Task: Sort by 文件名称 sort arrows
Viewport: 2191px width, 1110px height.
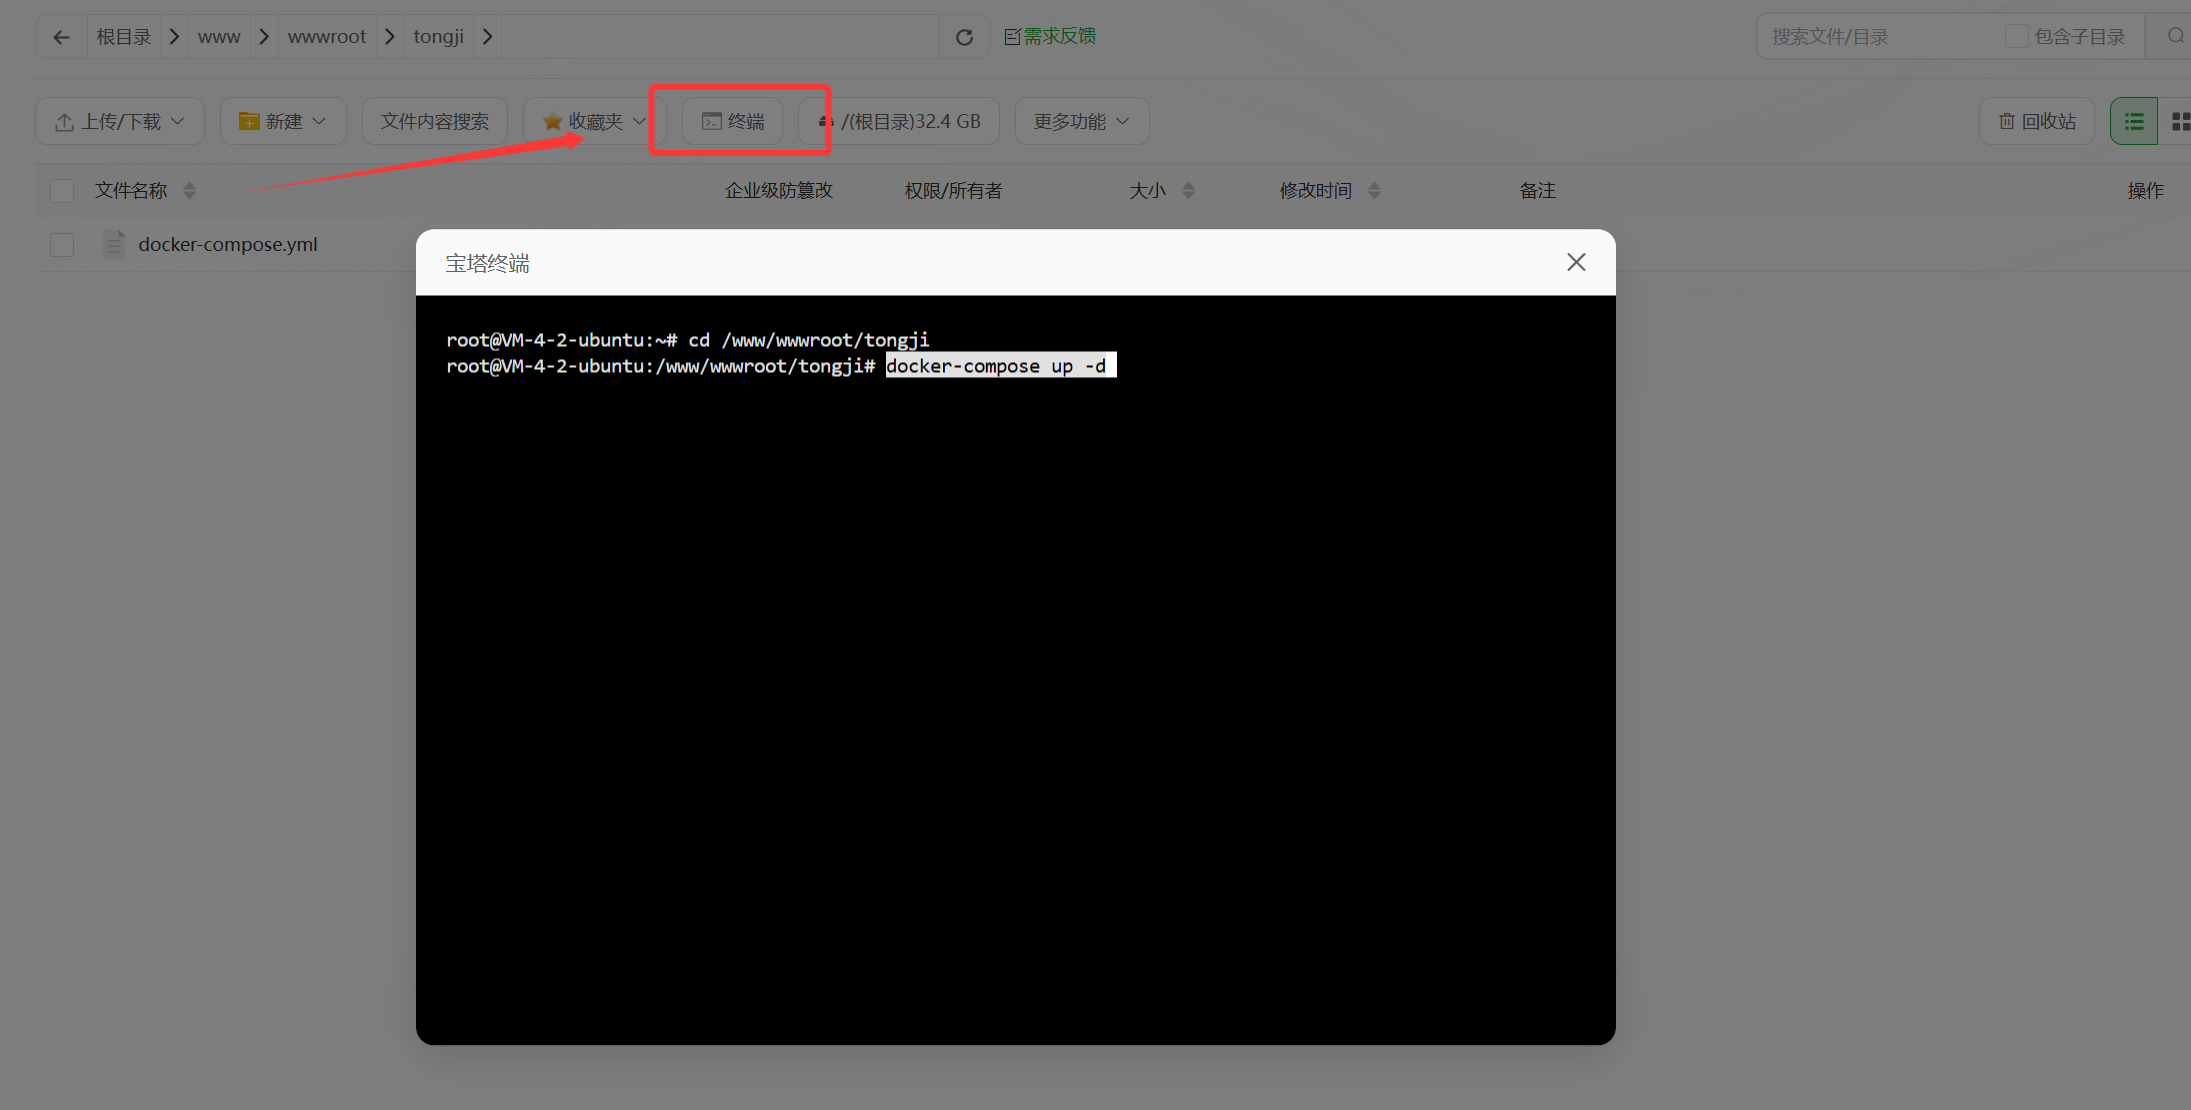Action: point(190,190)
